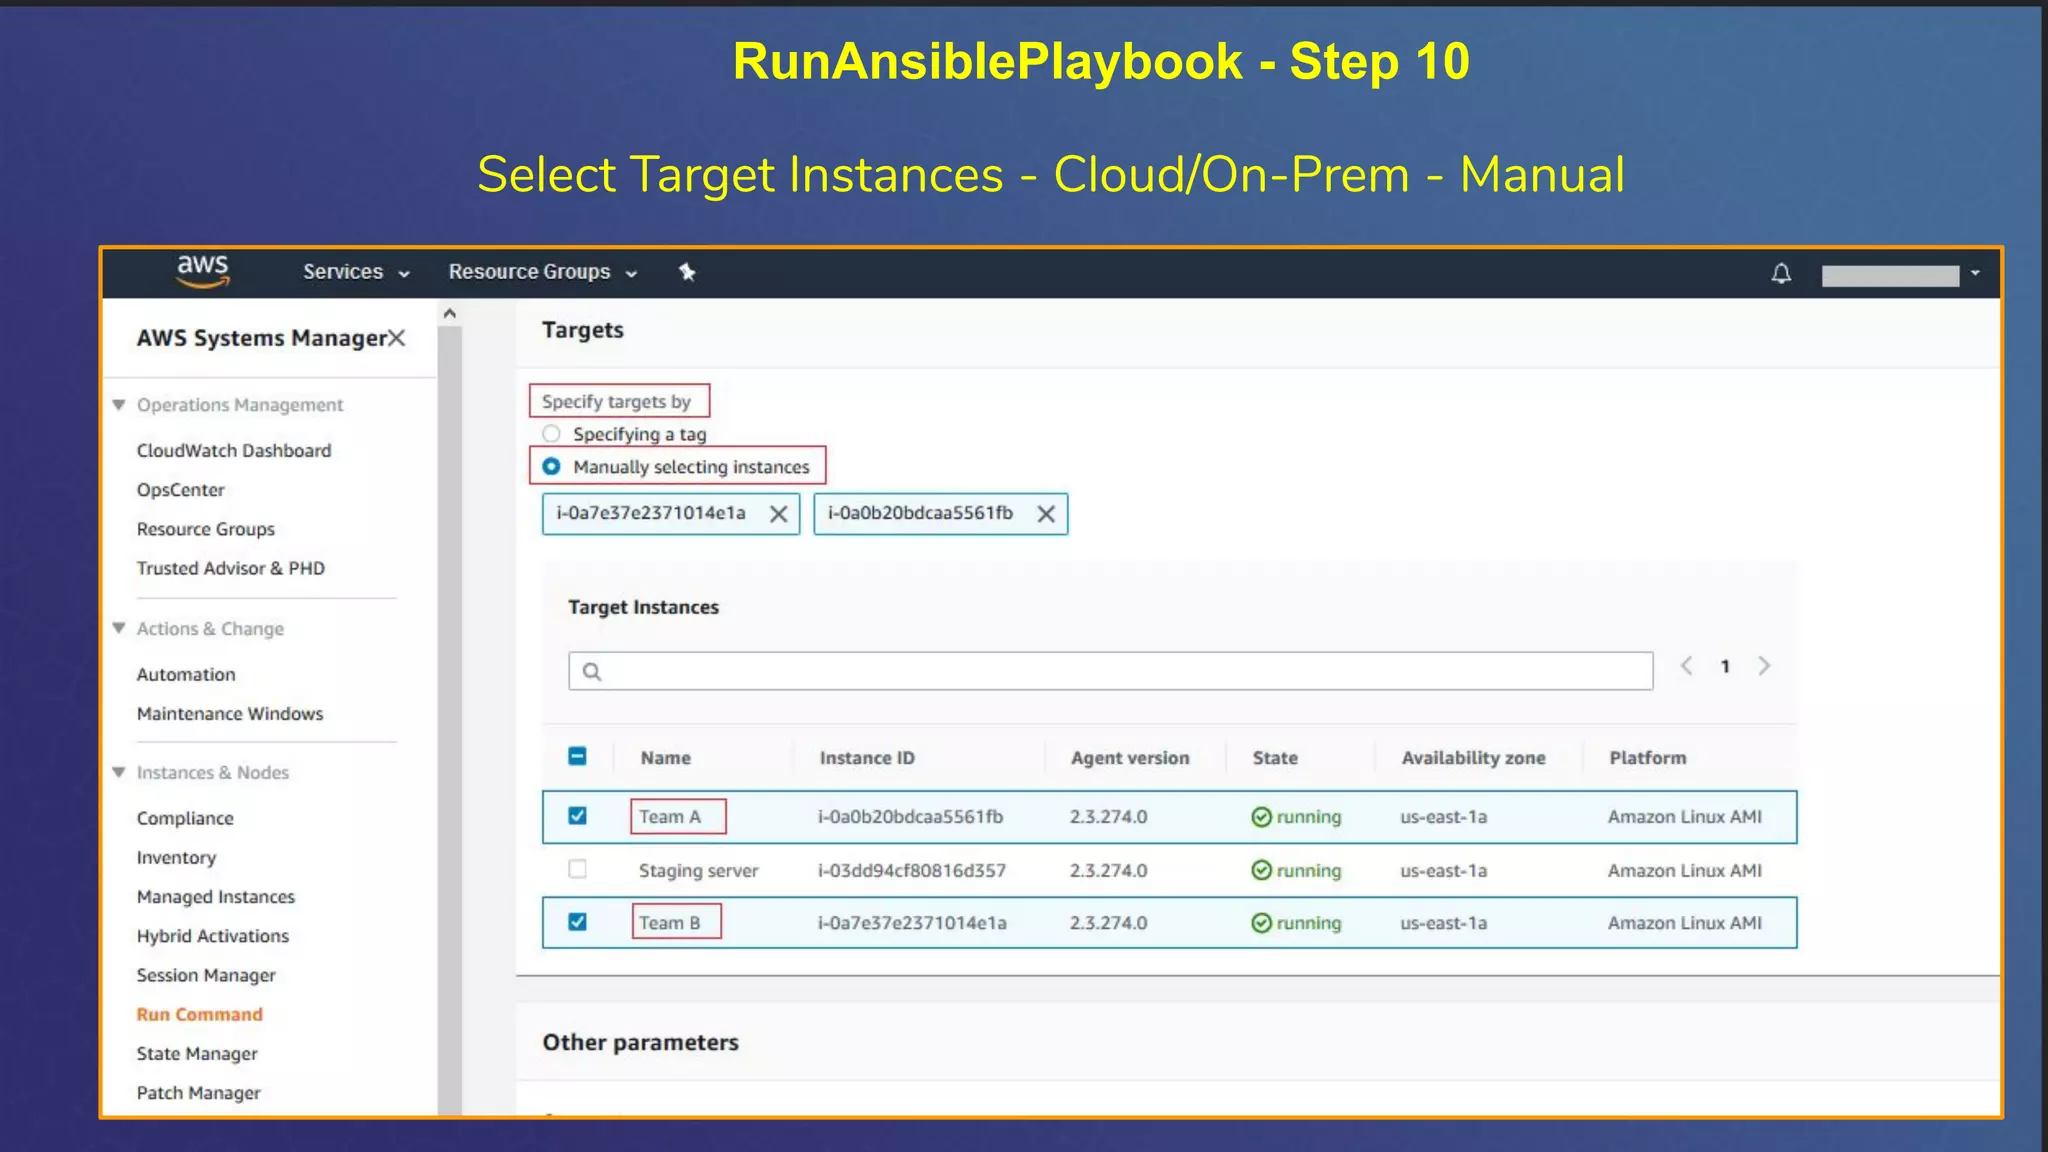Click the 'Team A' name cell

coord(670,817)
